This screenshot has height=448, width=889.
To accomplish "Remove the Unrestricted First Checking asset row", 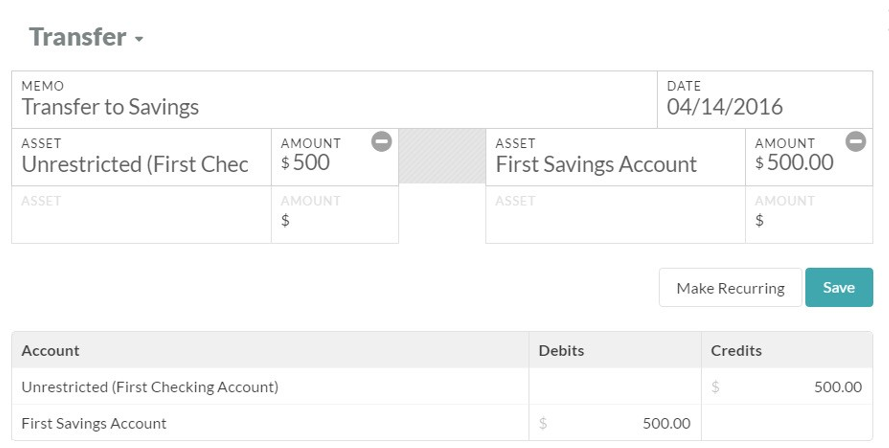I will point(382,141).
